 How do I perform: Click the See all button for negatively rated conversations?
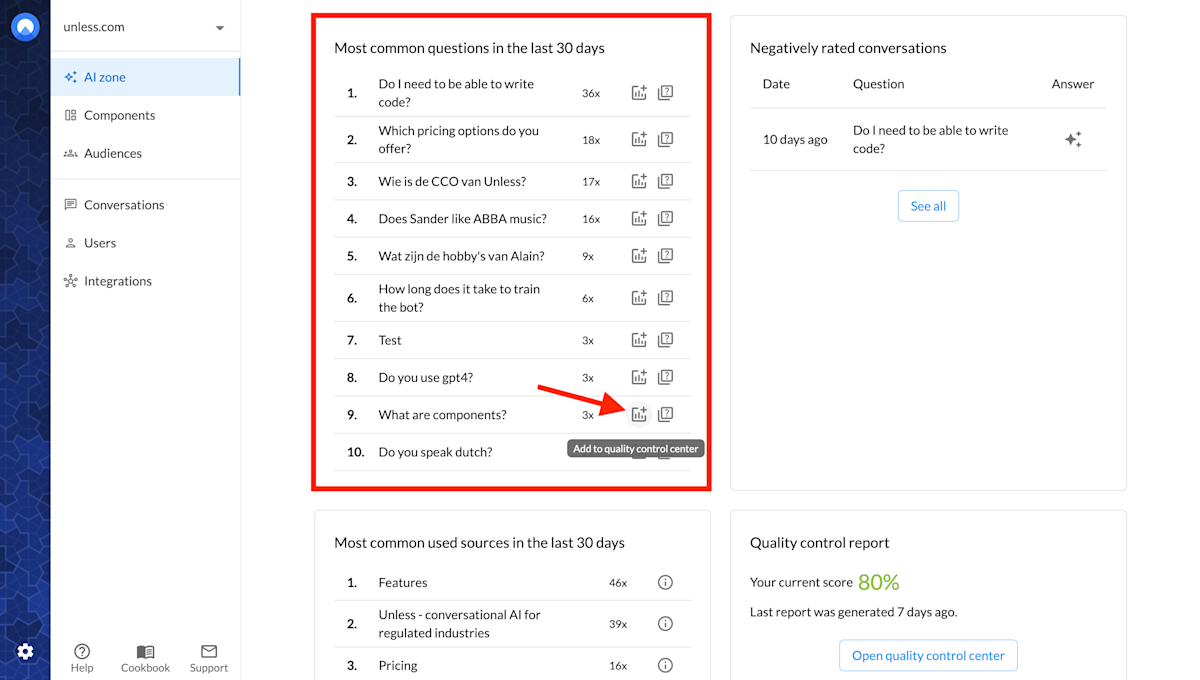(x=928, y=206)
